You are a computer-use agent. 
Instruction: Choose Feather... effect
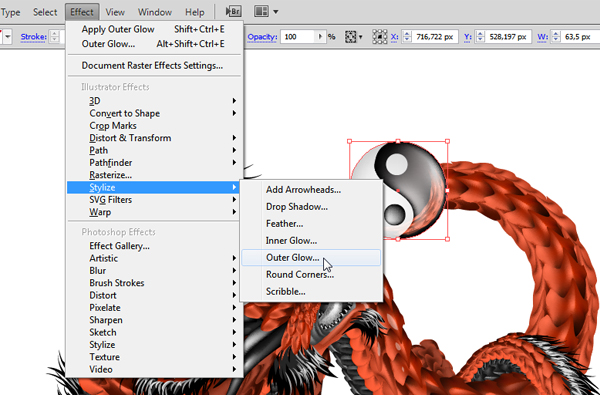coord(311,224)
